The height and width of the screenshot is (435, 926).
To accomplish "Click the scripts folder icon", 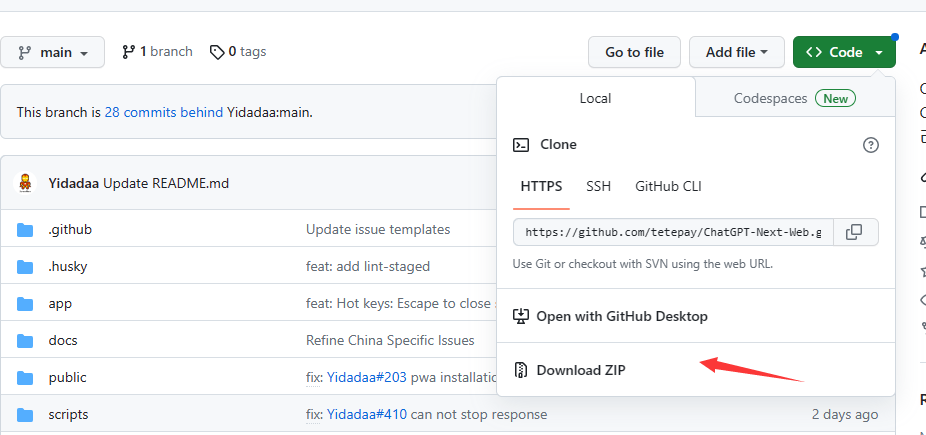I will pos(25,415).
